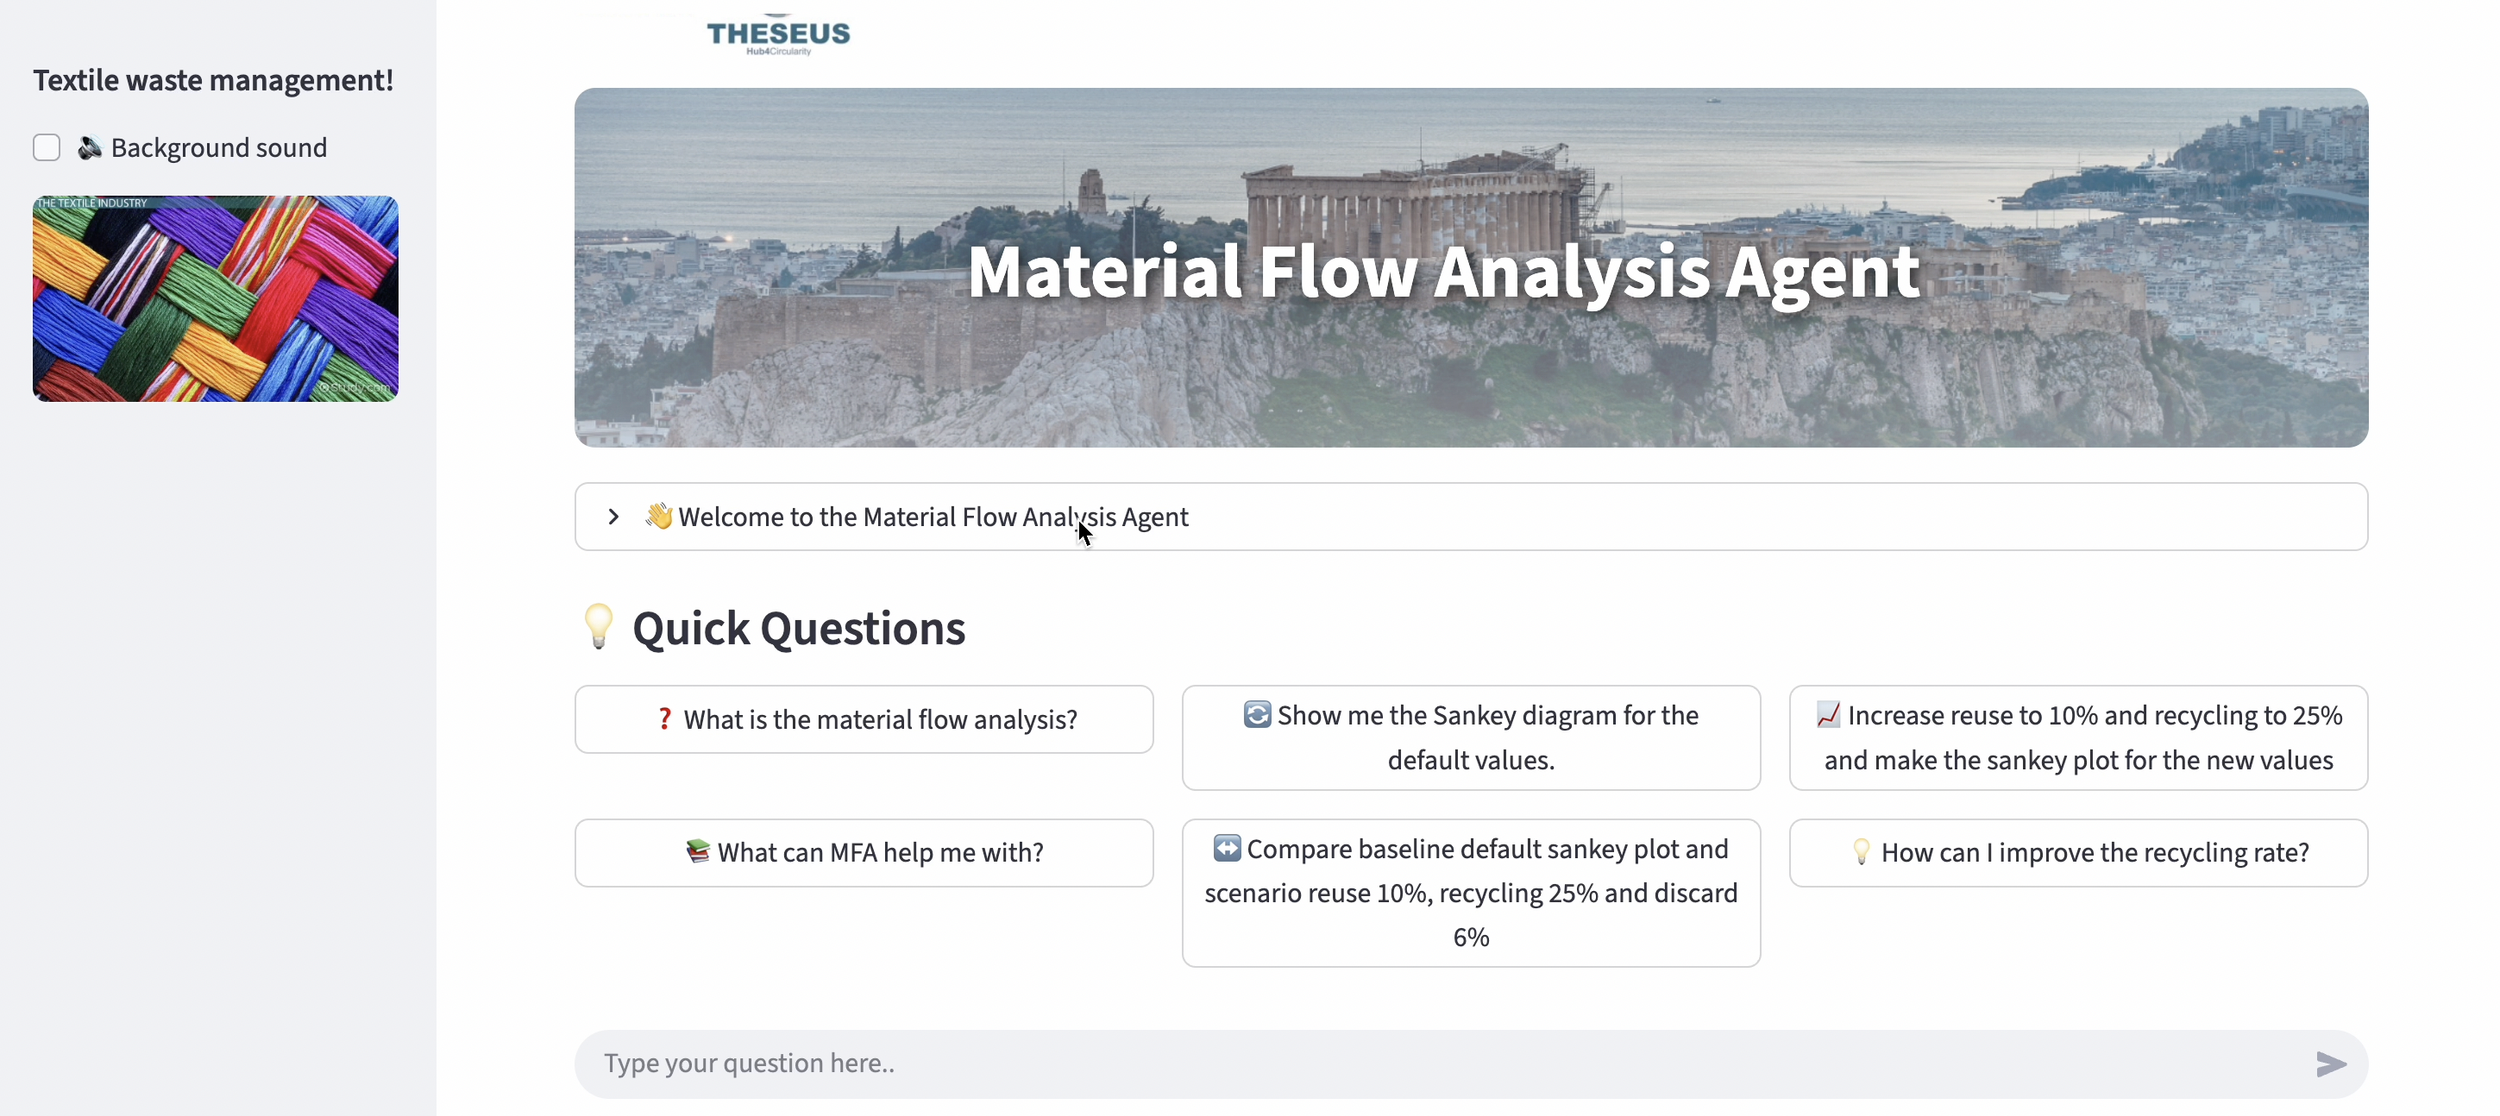Expand the welcome section chevron
2500x1116 pixels.
614,517
